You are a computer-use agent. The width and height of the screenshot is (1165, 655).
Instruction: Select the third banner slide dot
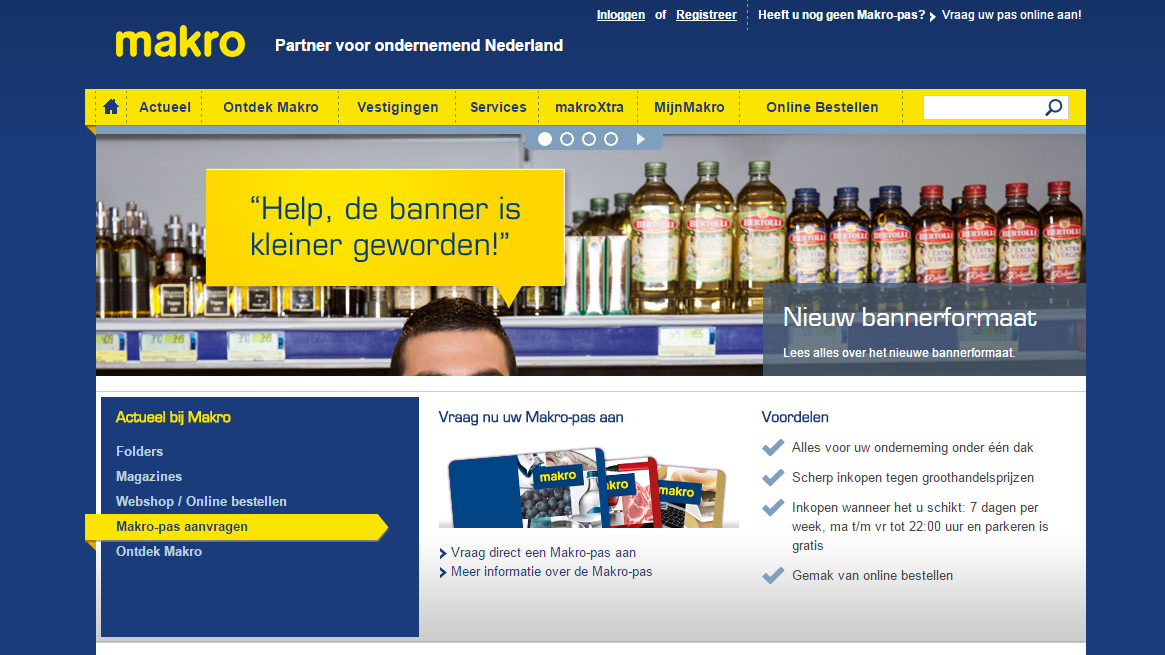588,139
